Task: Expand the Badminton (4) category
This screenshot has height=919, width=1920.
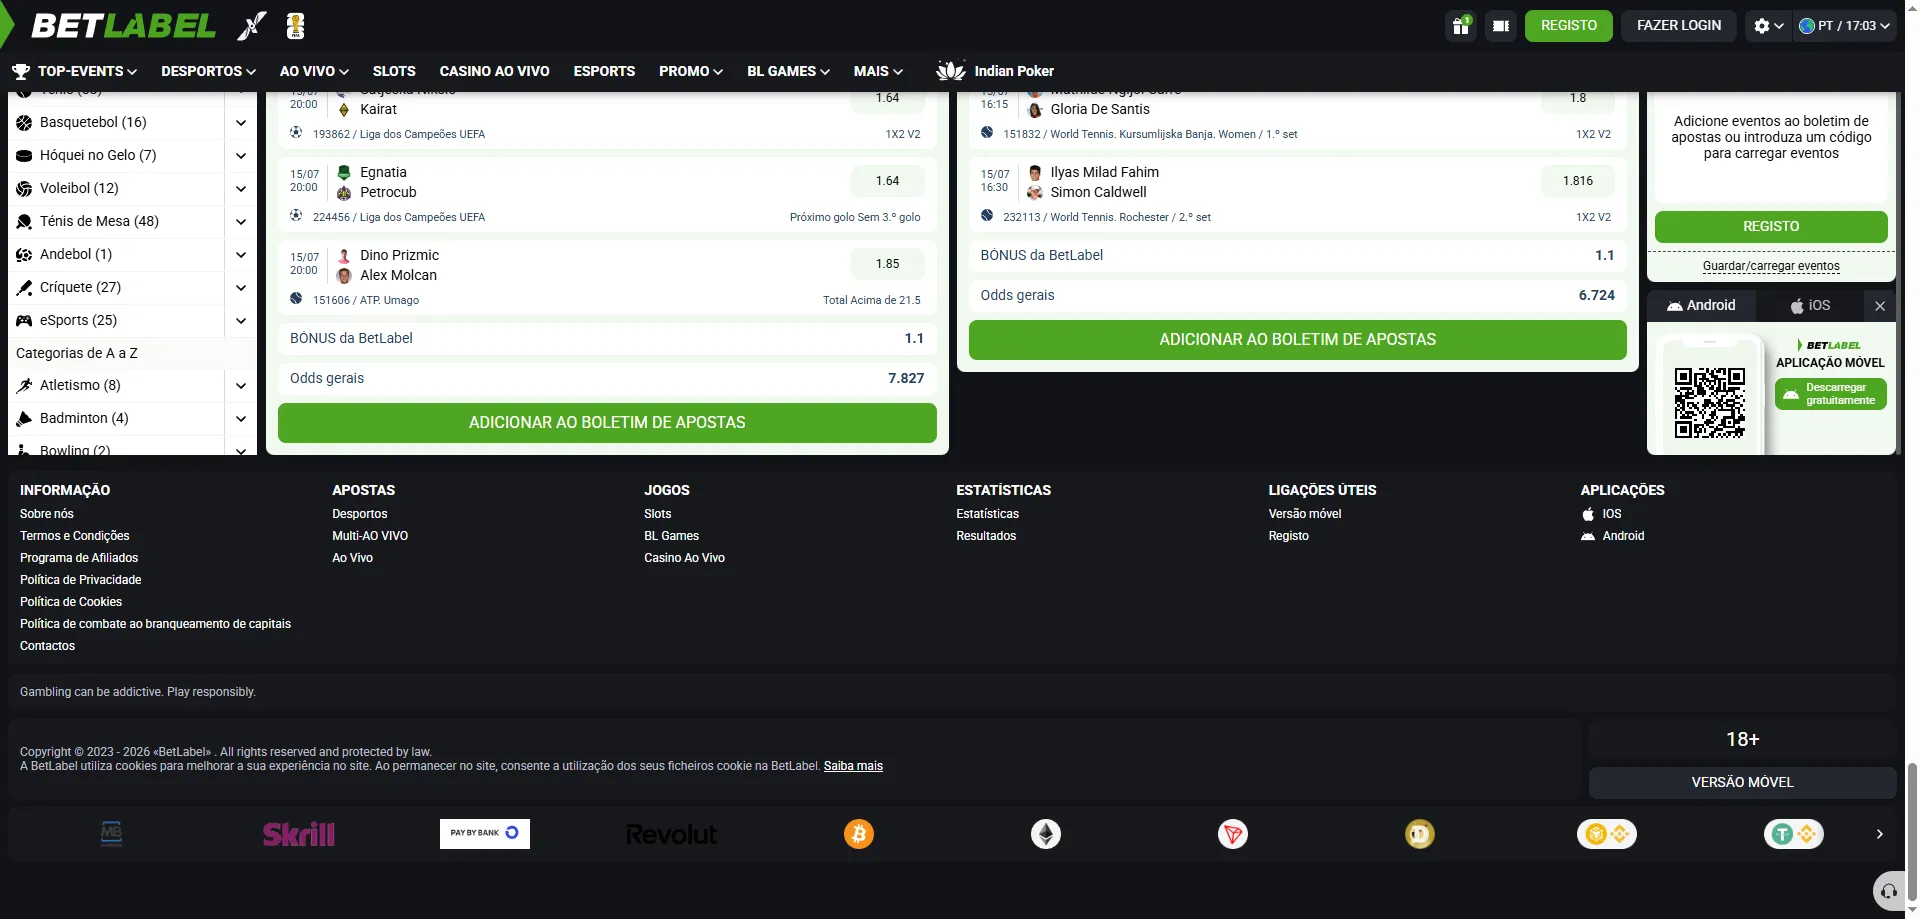Action: click(241, 419)
